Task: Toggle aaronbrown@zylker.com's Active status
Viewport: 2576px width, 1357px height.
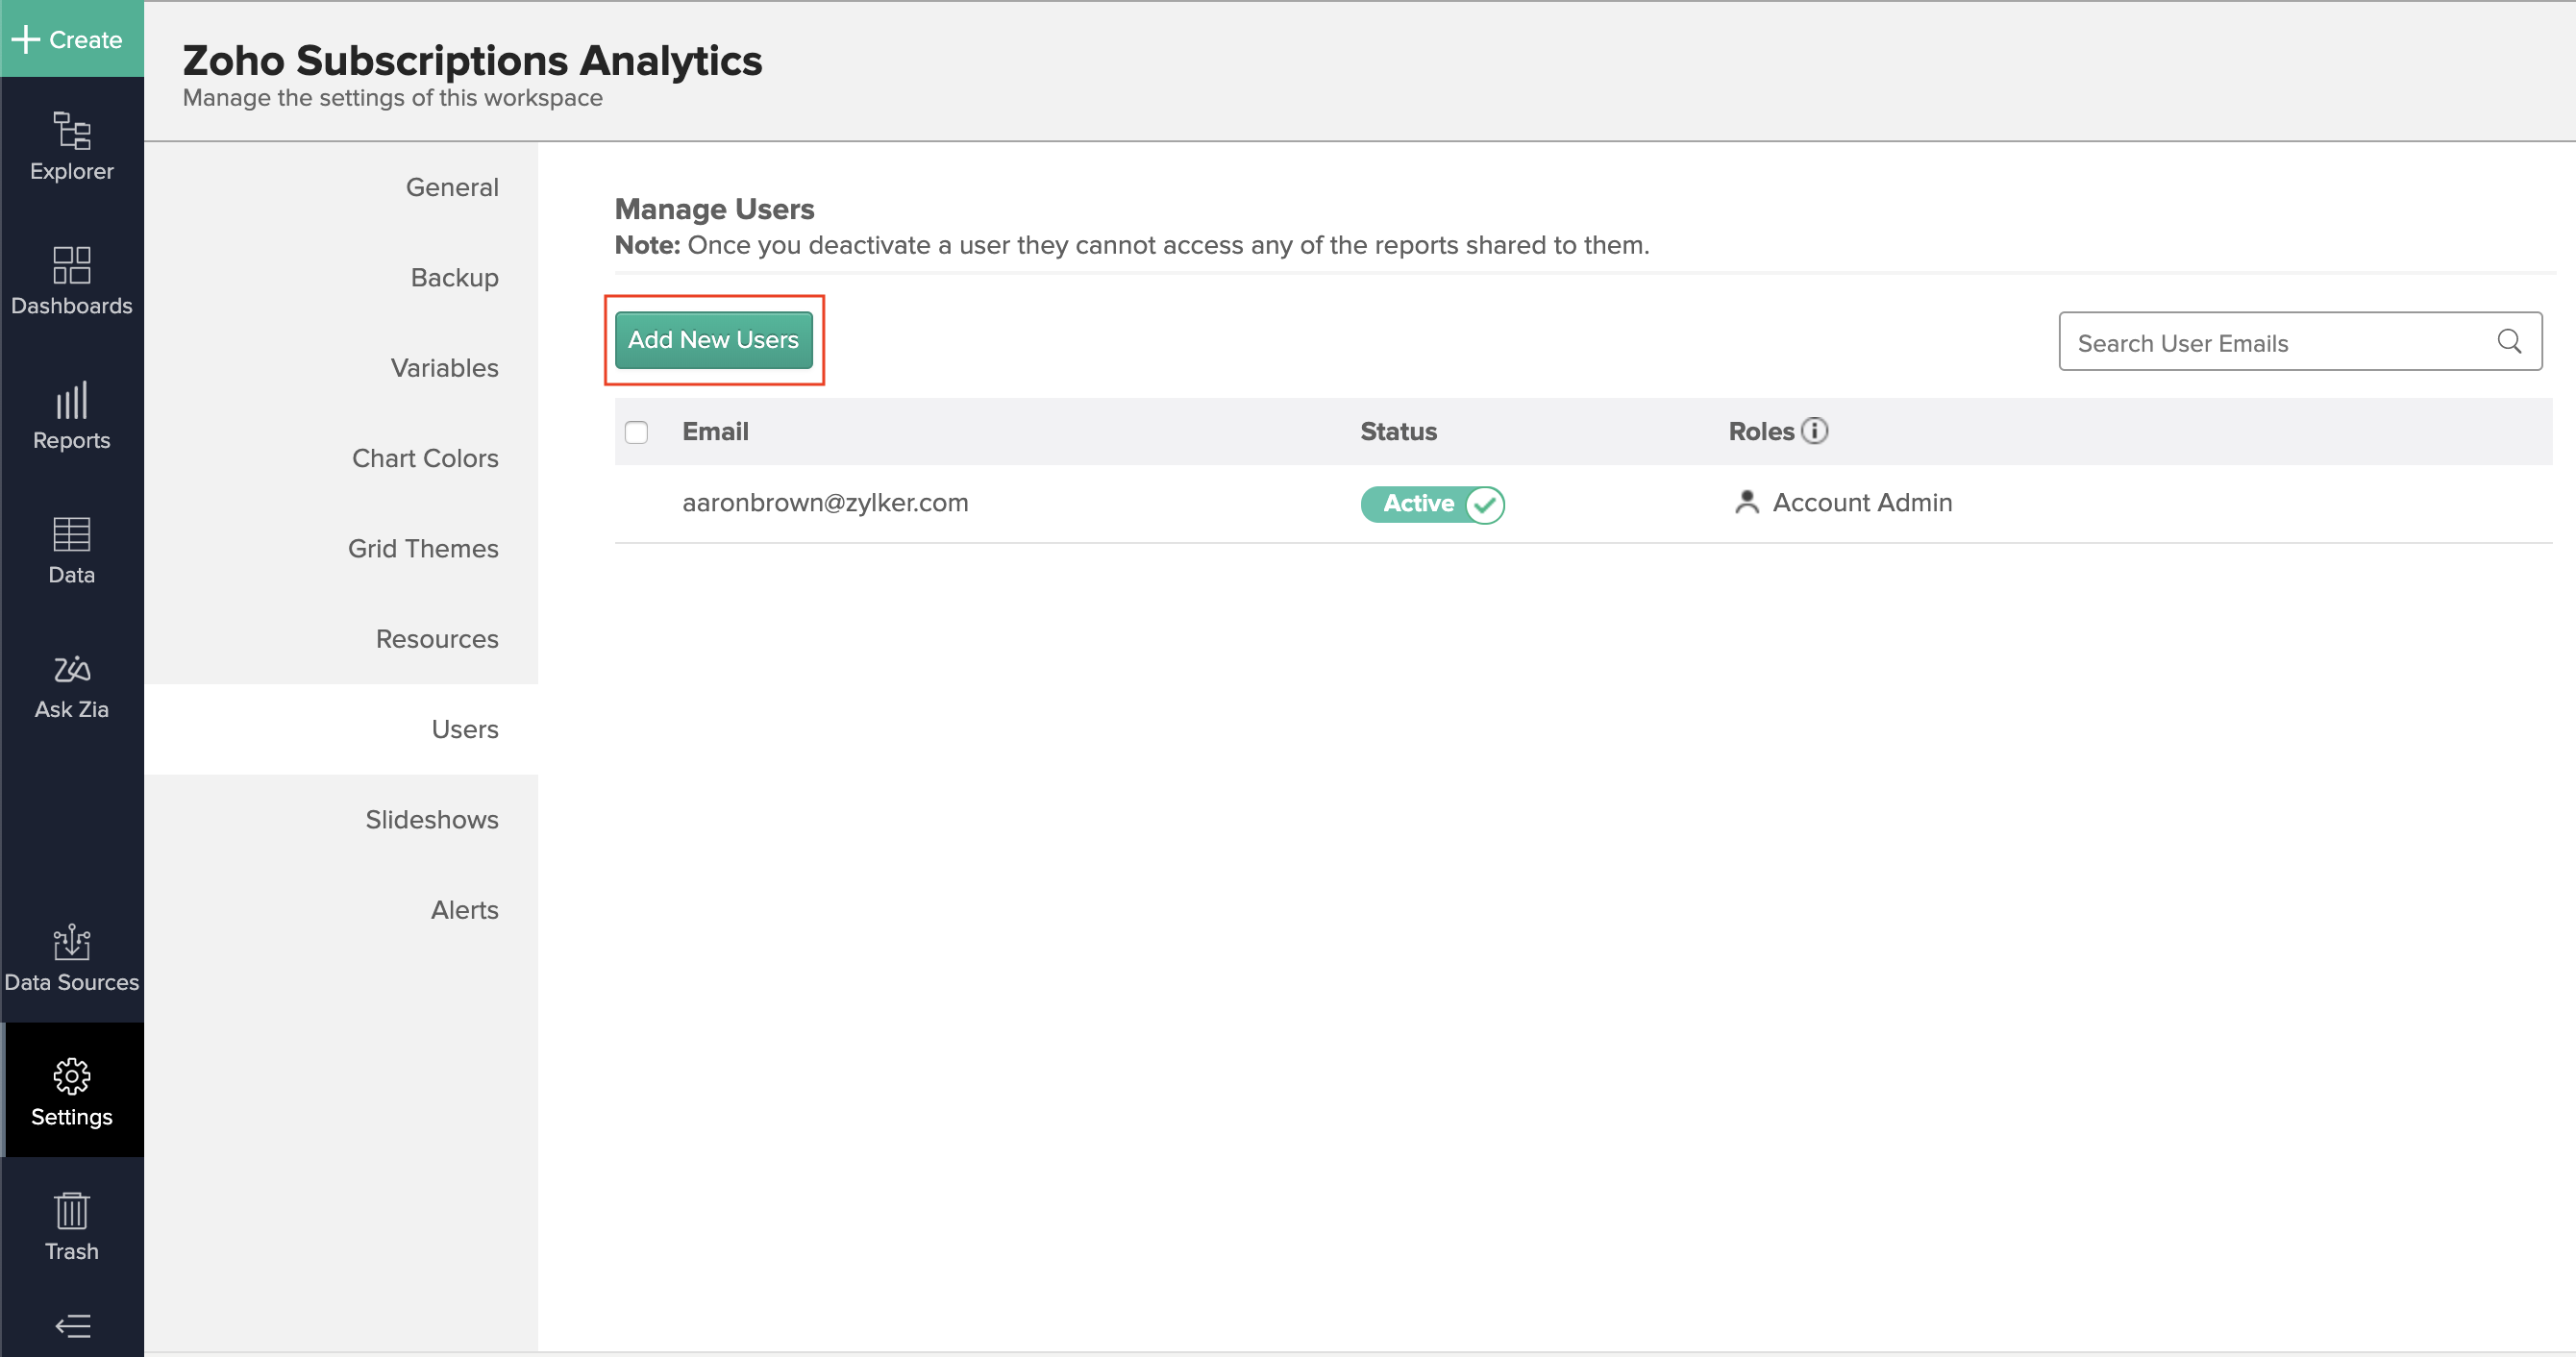Action: (1432, 504)
